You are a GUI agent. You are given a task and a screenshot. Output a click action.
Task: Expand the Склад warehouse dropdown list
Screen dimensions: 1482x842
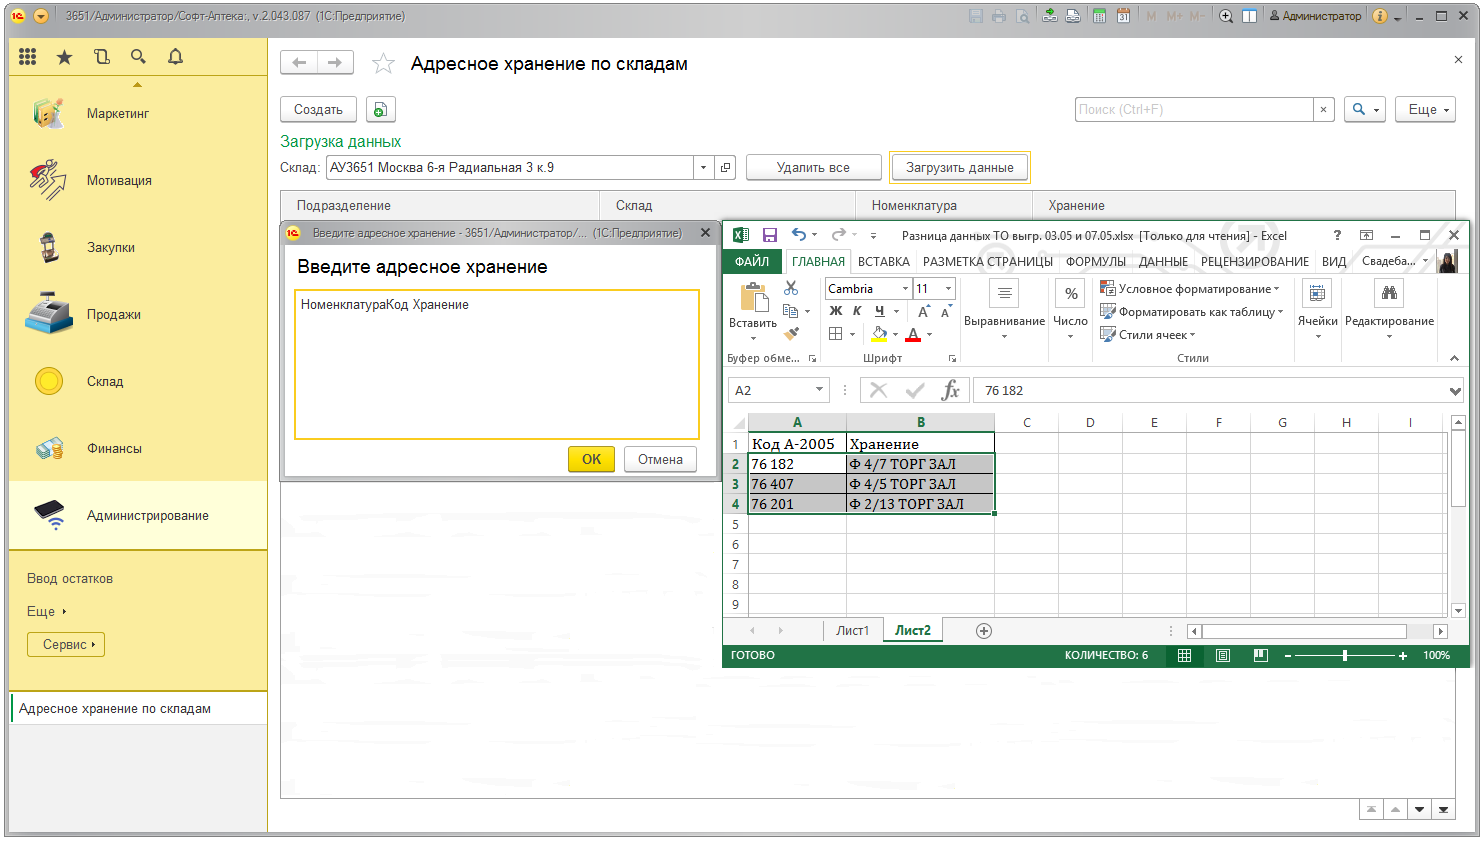(x=703, y=168)
